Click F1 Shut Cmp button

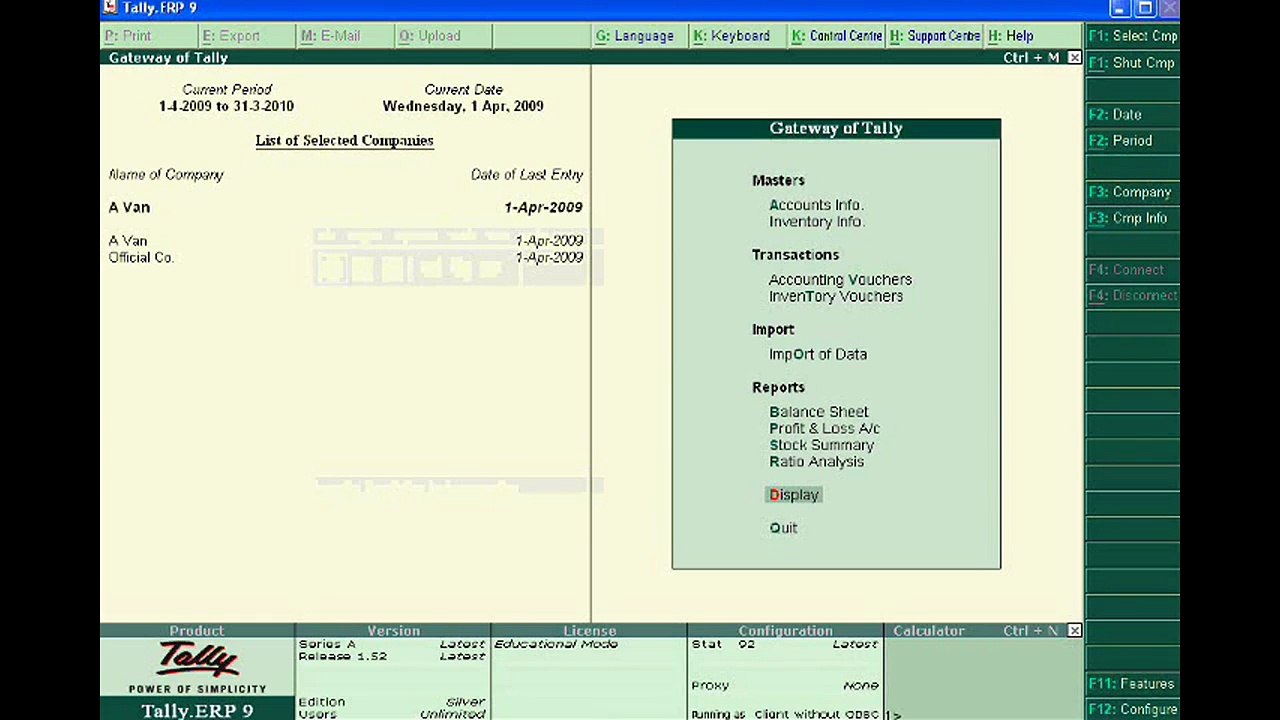pos(1133,63)
